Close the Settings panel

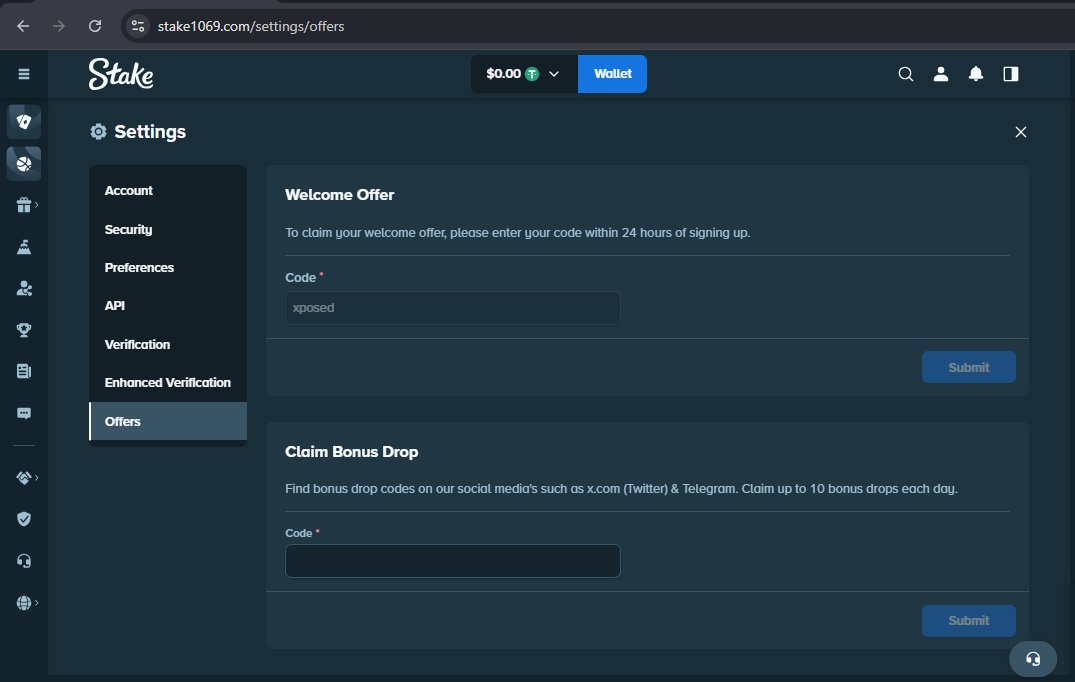pos(1021,132)
